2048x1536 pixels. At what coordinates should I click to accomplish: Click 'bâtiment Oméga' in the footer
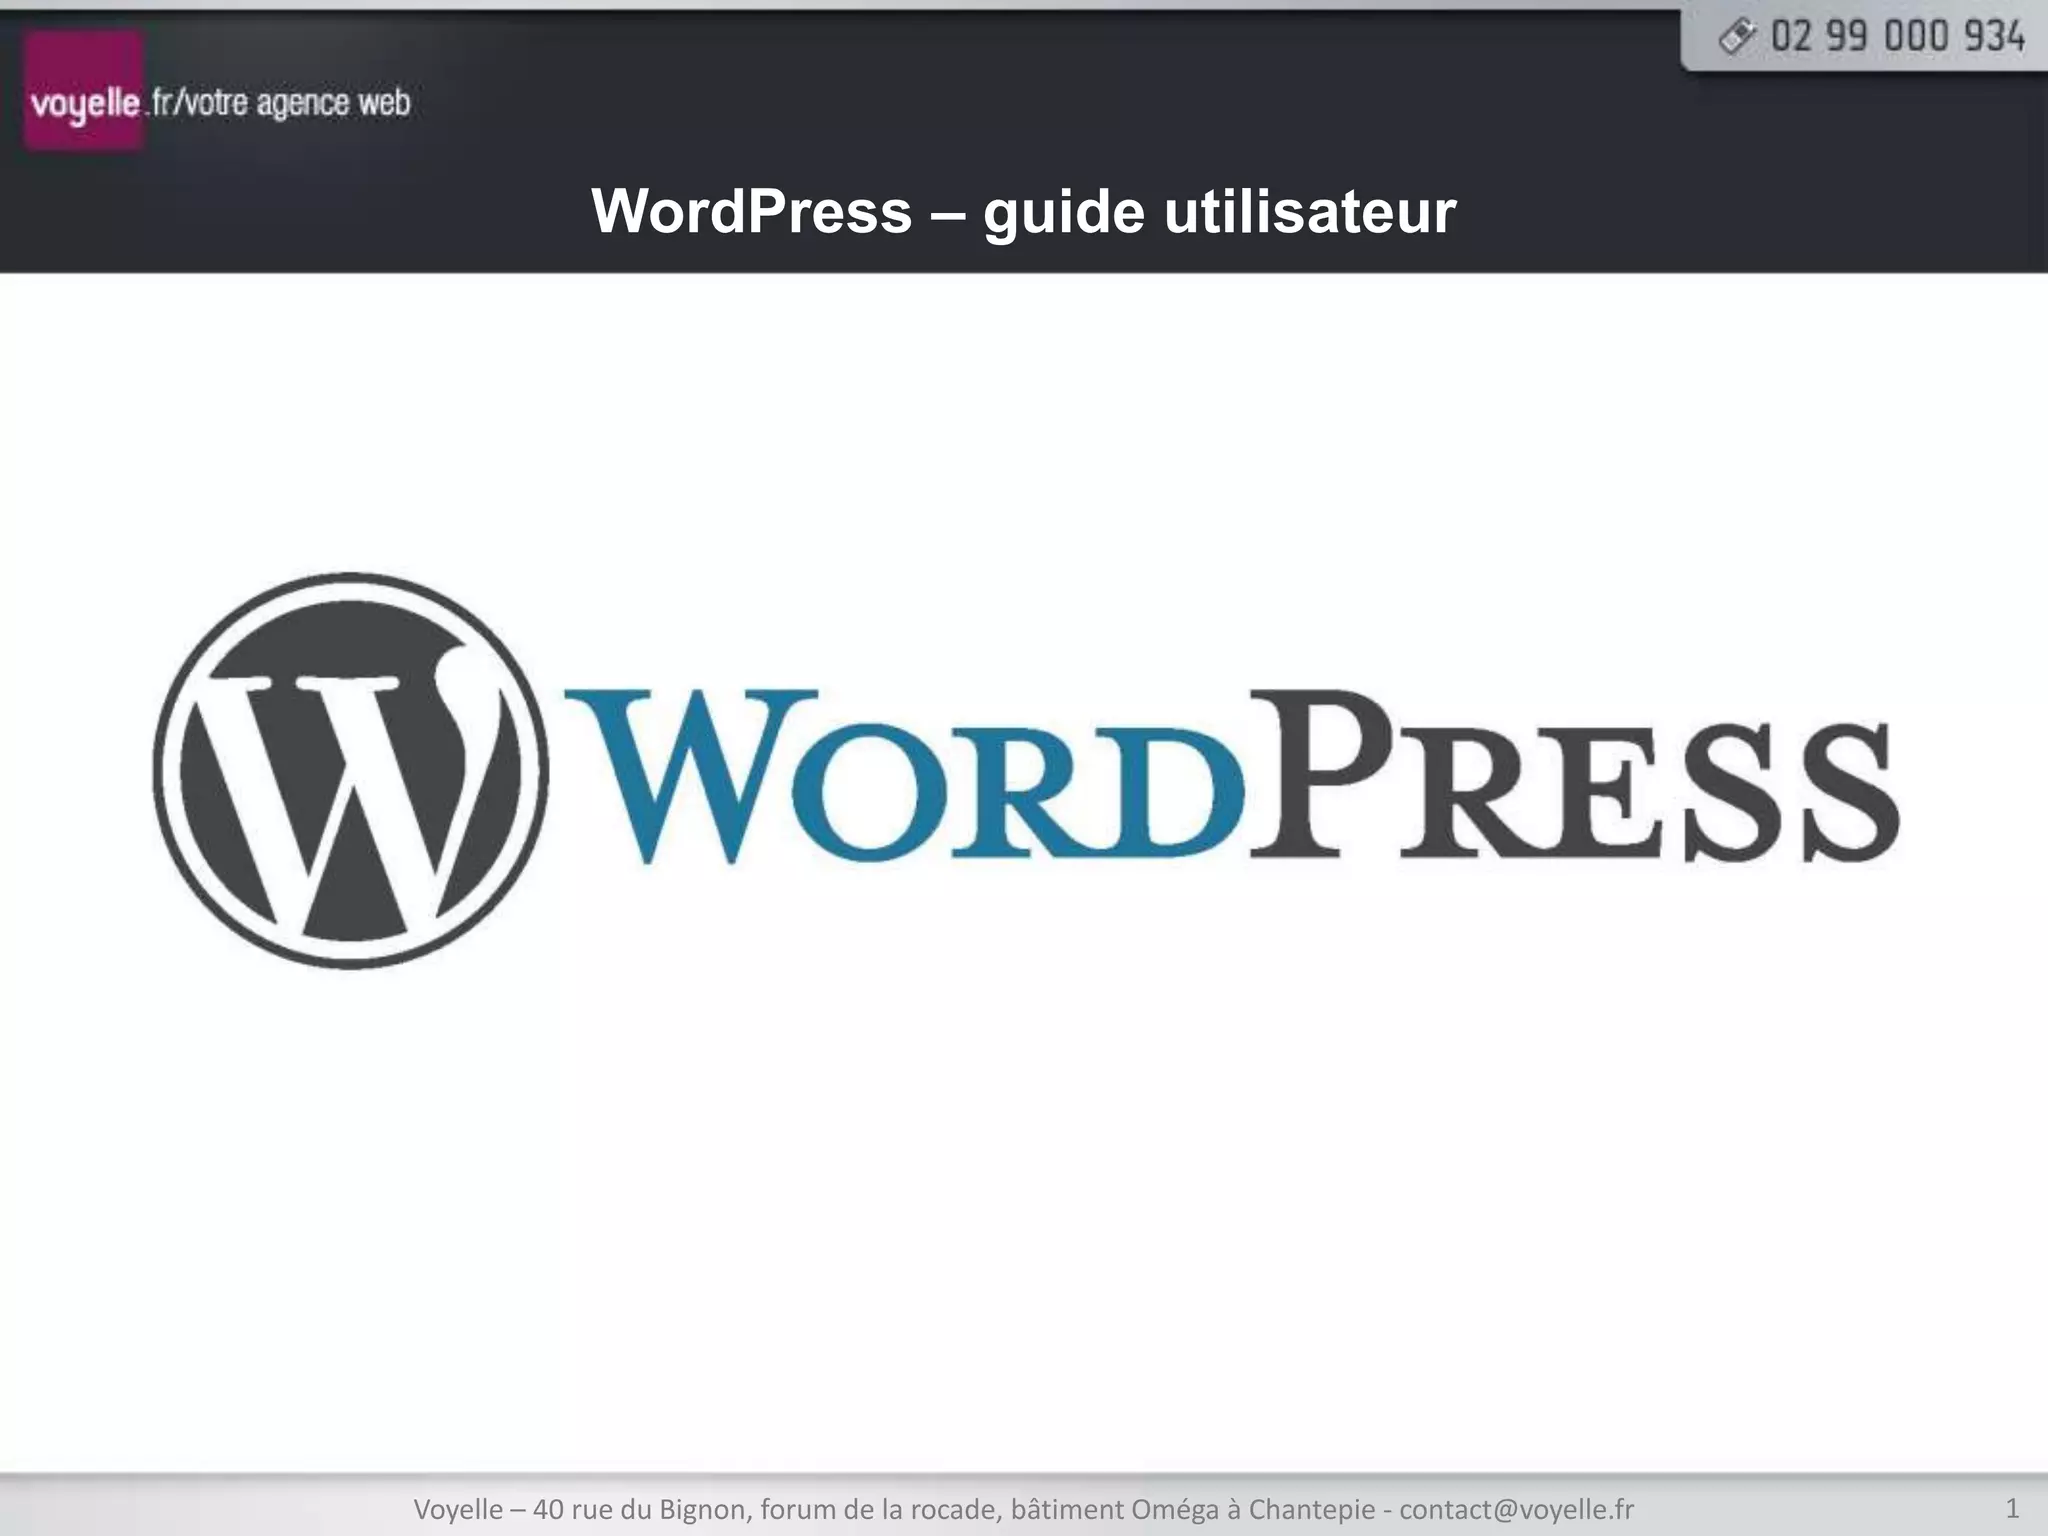click(1114, 1509)
